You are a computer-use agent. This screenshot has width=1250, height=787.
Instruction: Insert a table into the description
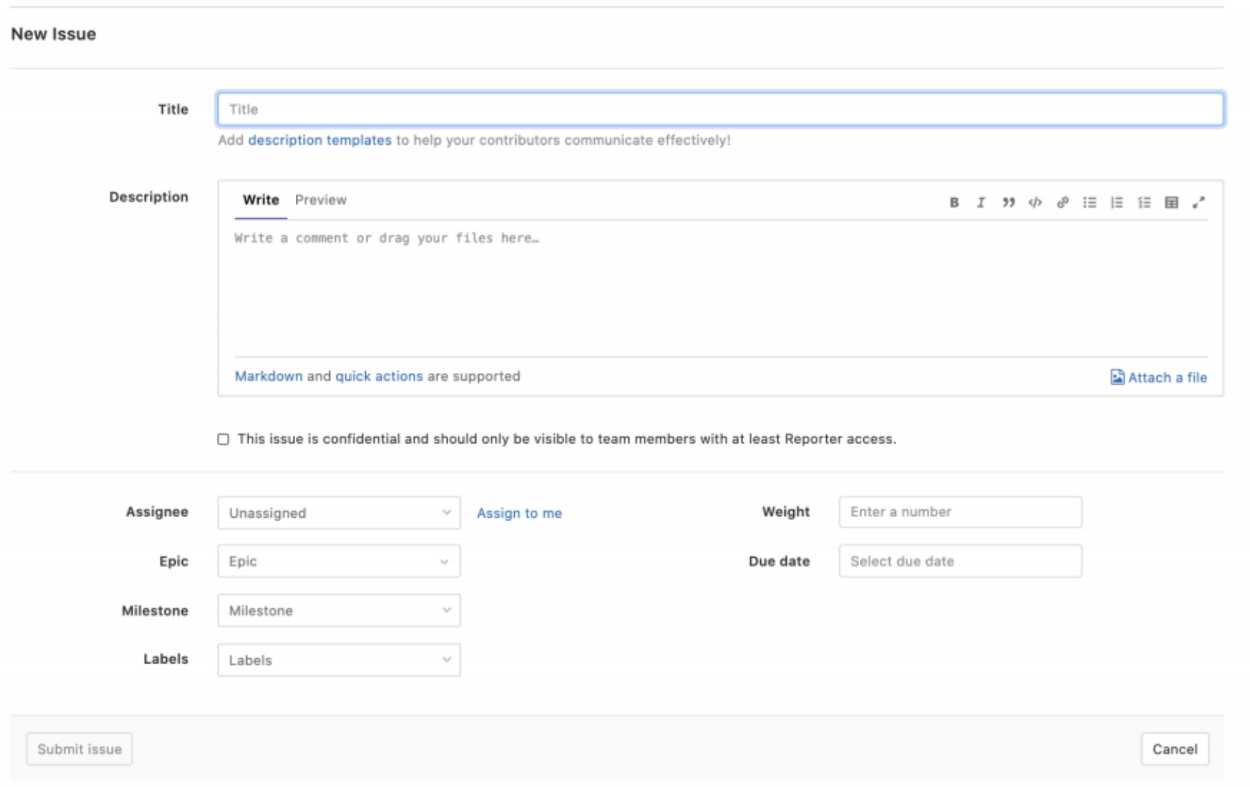click(x=1171, y=202)
